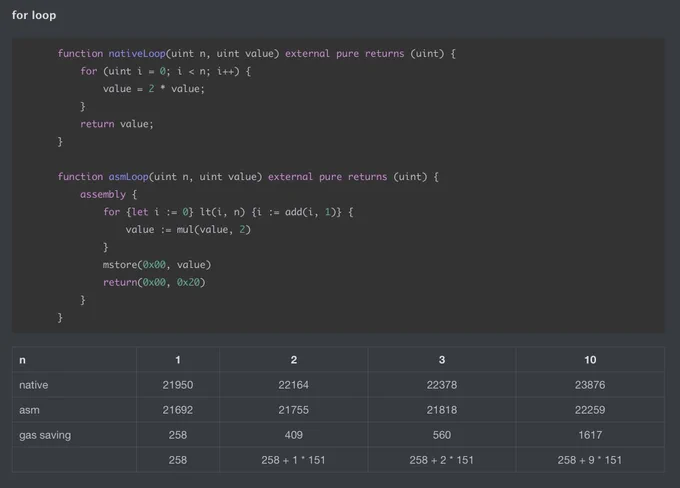Click the gas saving value 1617
The width and height of the screenshot is (680, 488).
point(590,435)
